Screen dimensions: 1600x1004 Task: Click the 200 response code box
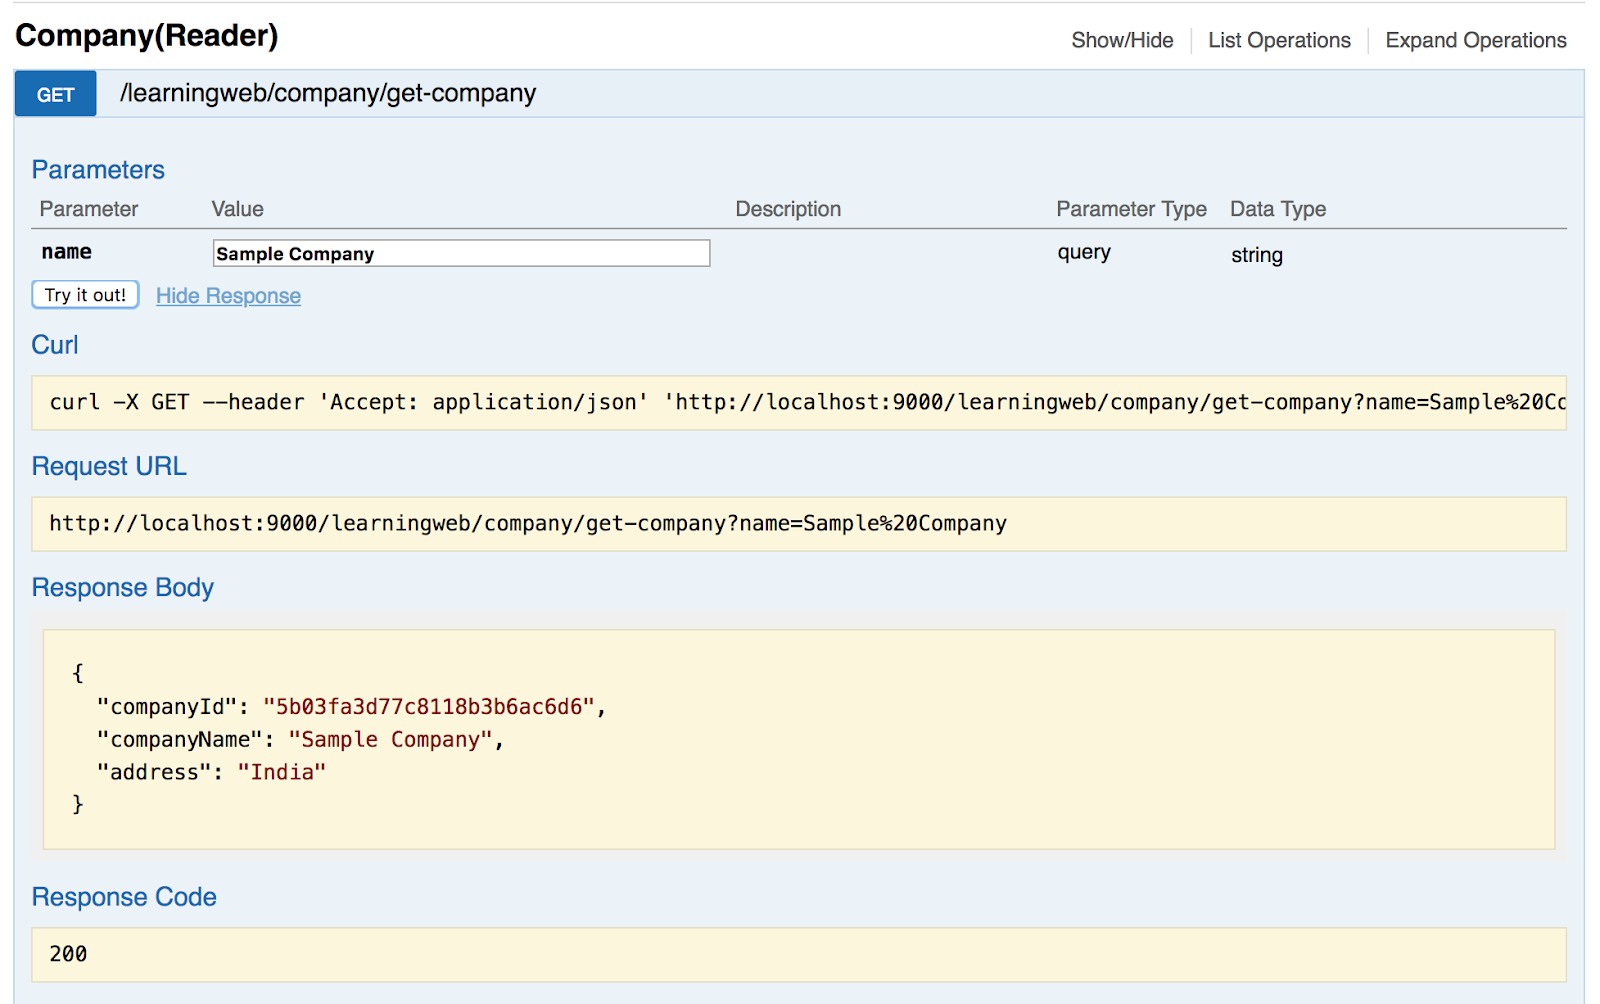798,954
